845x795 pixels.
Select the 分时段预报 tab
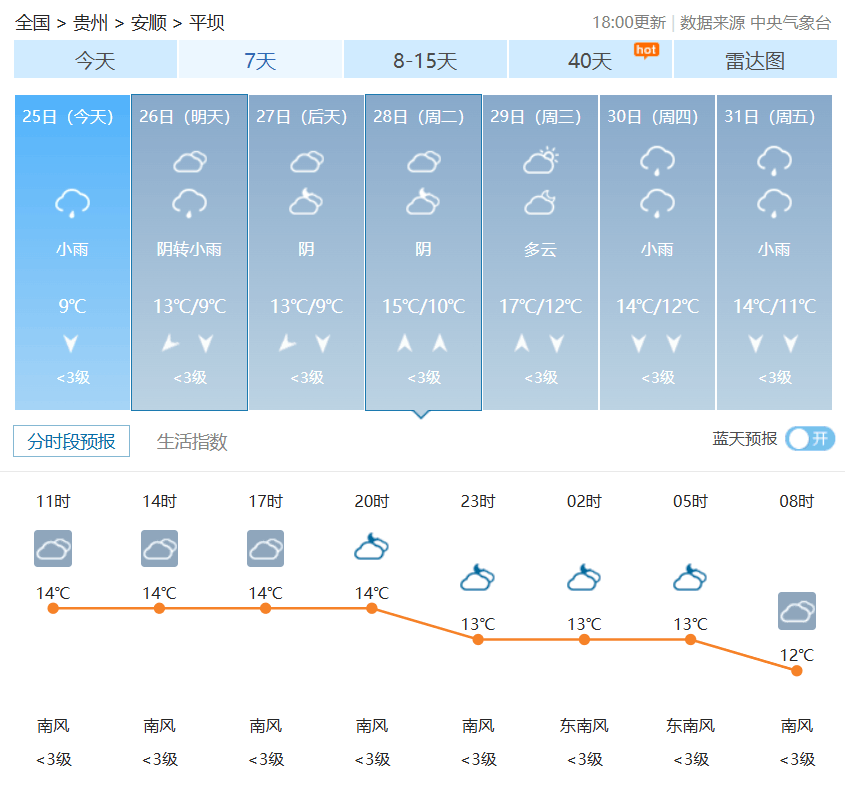click(71, 441)
